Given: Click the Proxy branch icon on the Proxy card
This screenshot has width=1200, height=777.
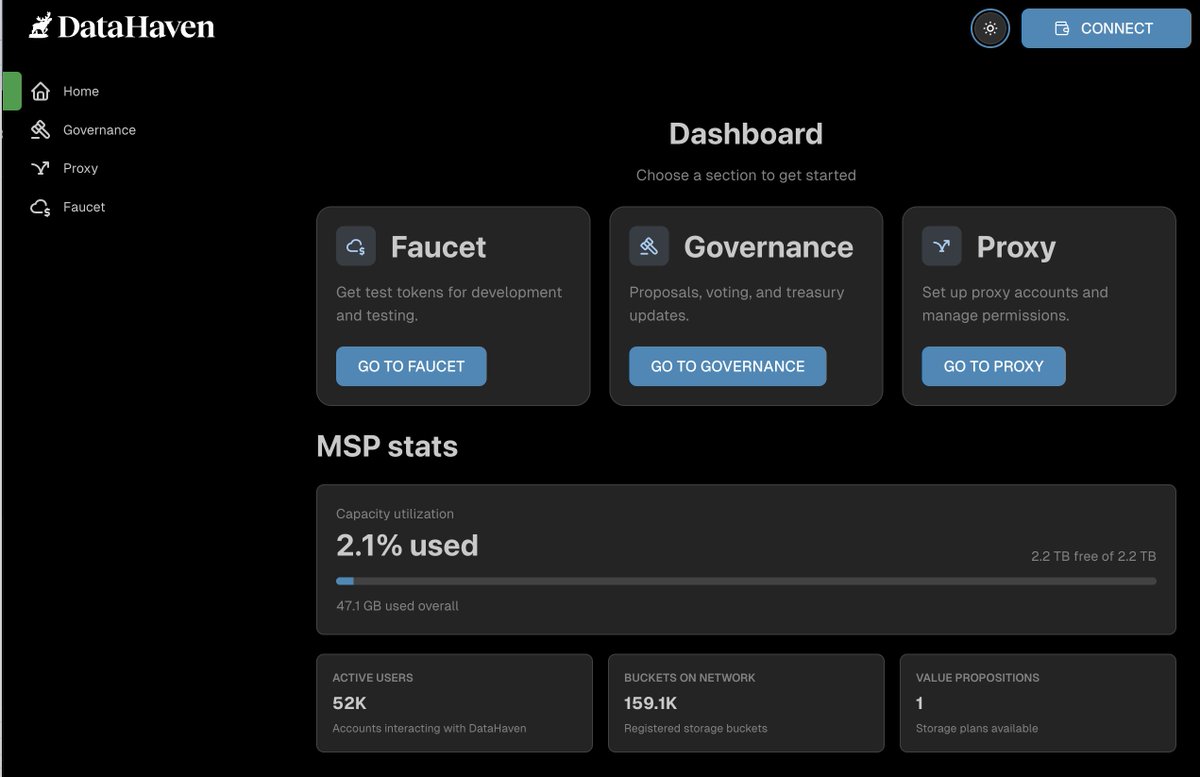Looking at the screenshot, I should pos(941,245).
